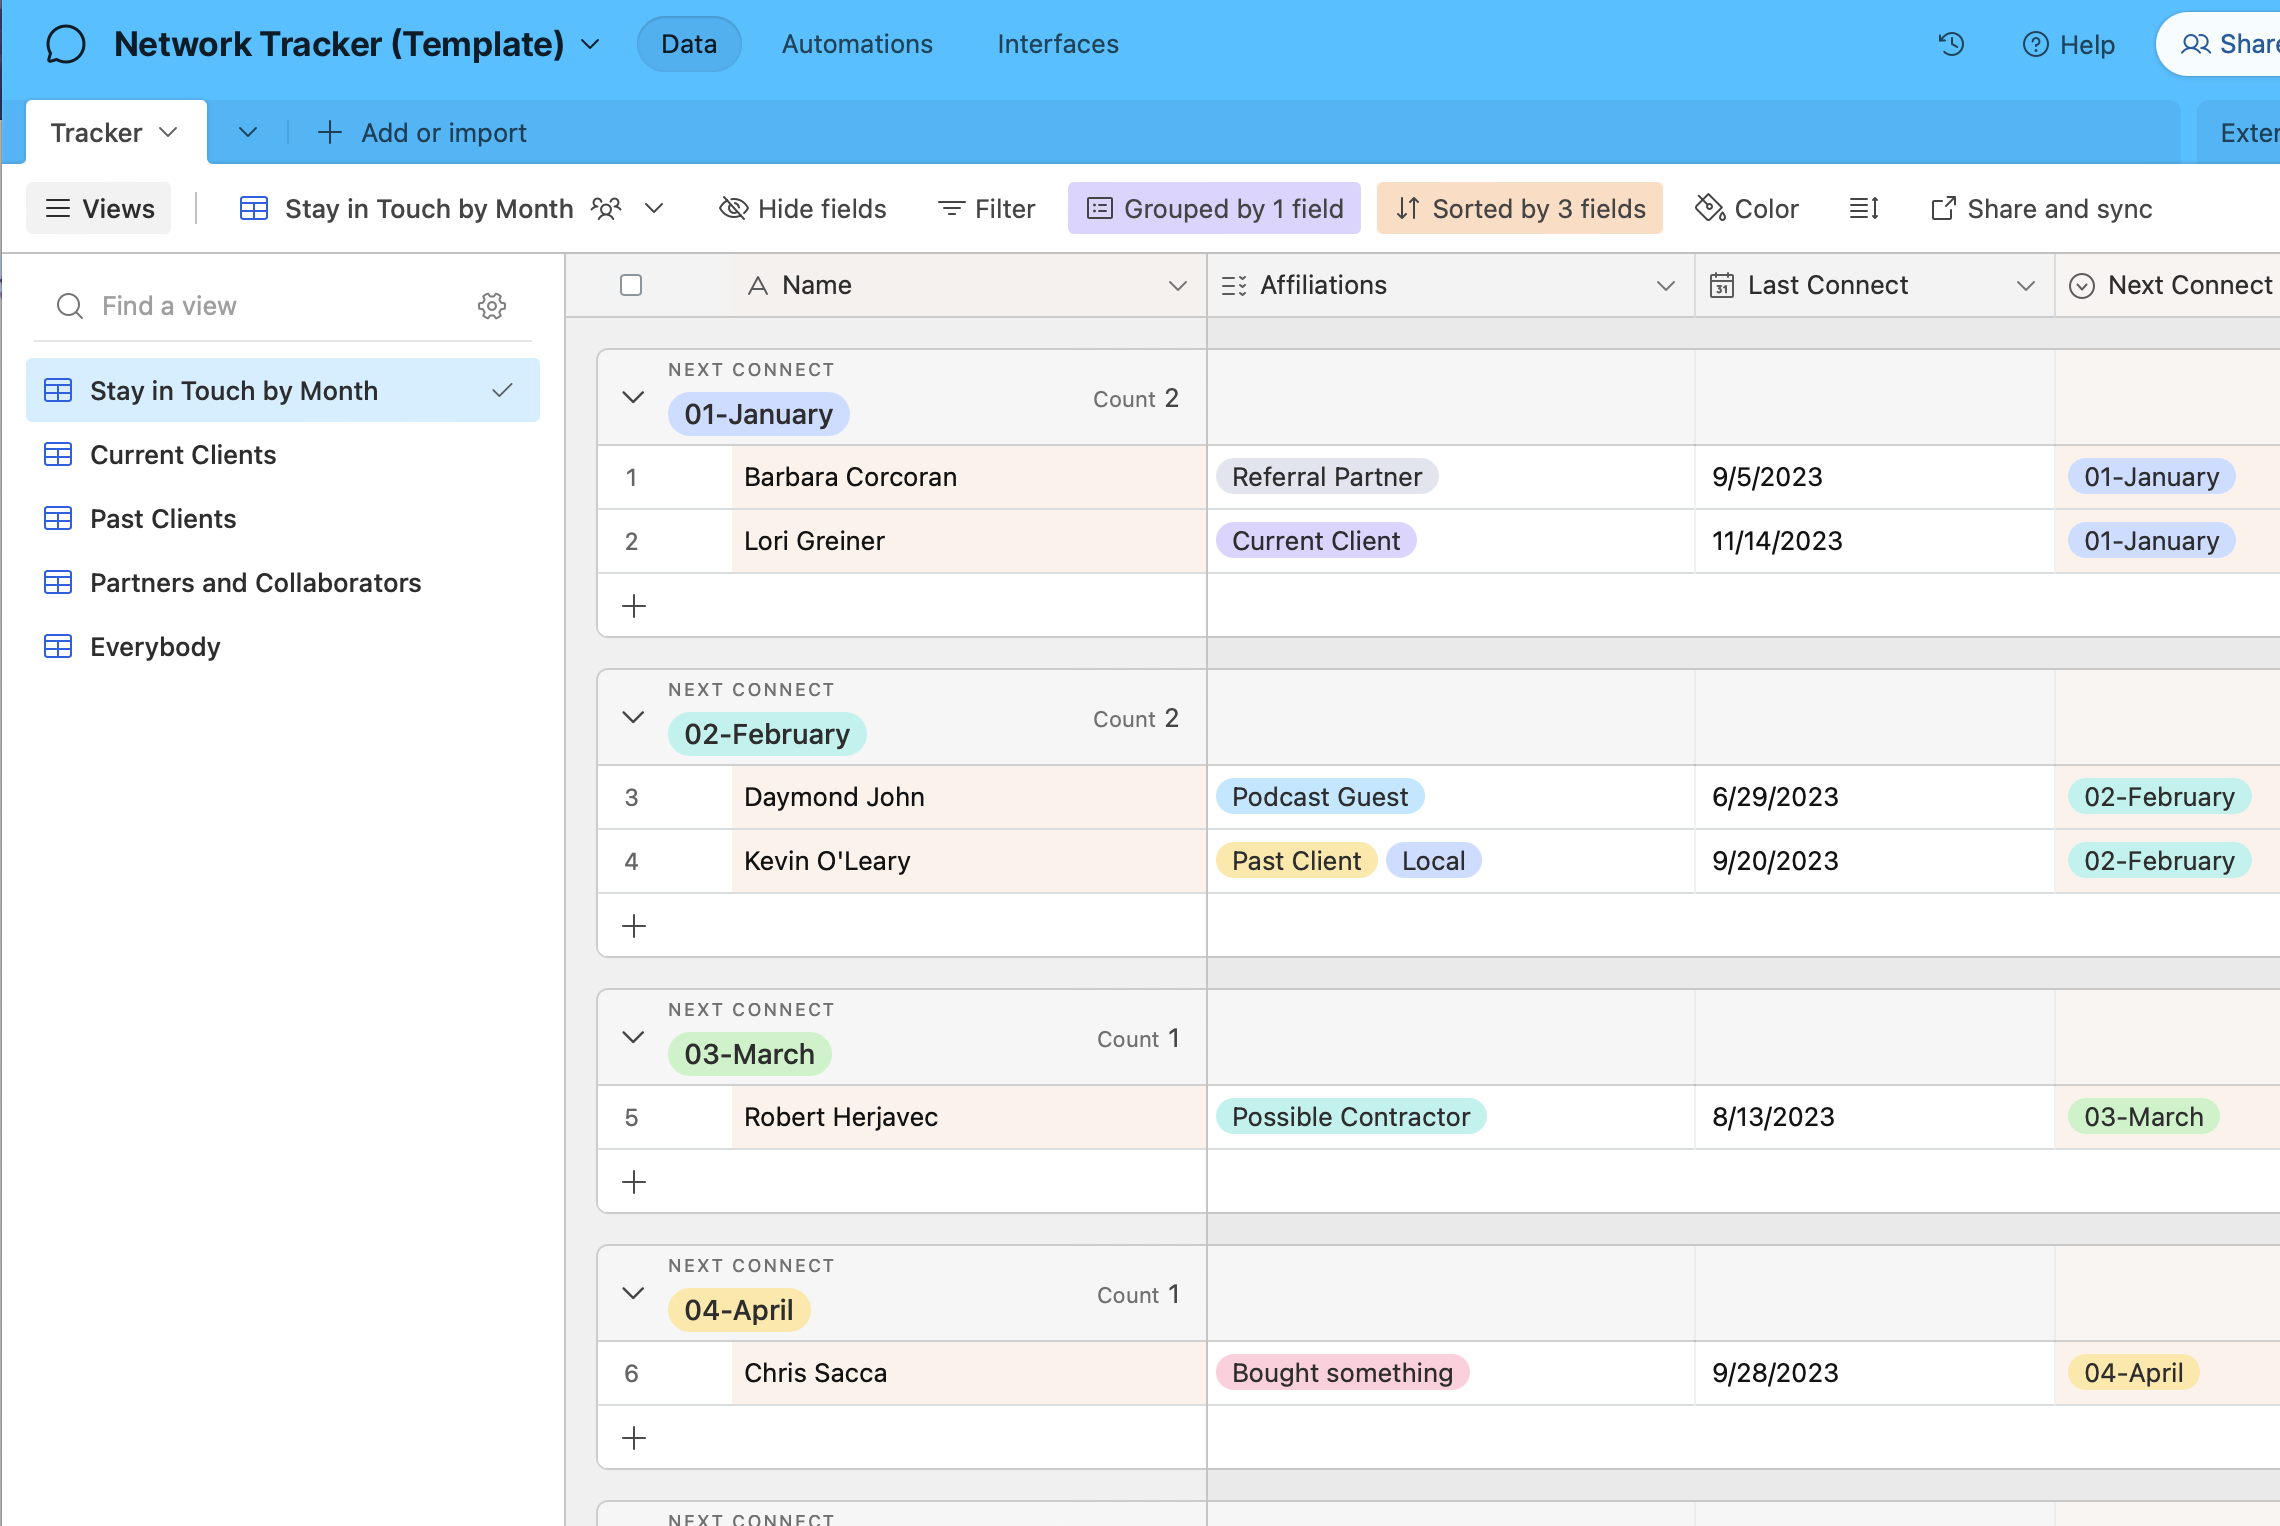Image resolution: width=2280 pixels, height=1526 pixels.
Task: Click the row height icon
Action: point(1864,208)
